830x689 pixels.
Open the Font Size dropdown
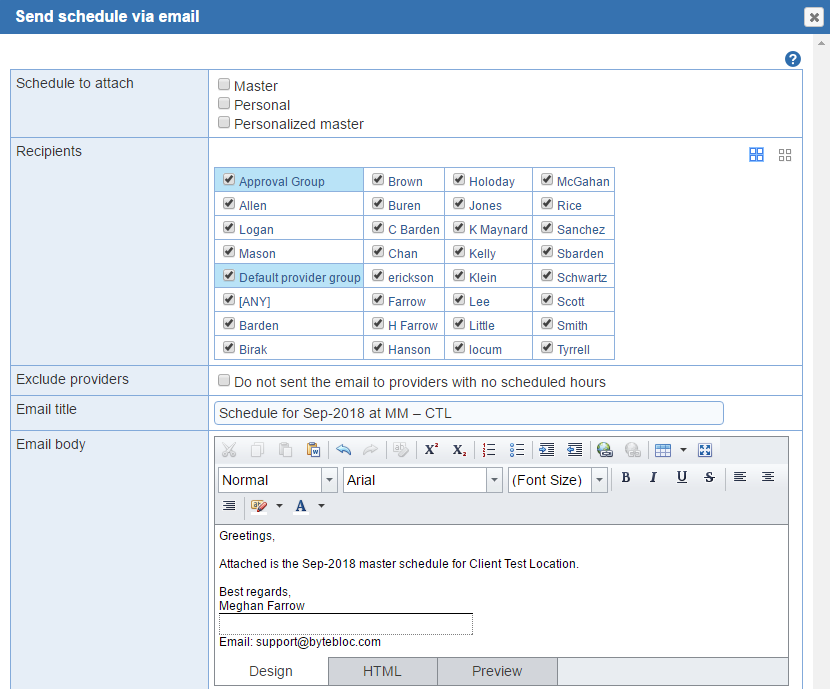coord(599,480)
